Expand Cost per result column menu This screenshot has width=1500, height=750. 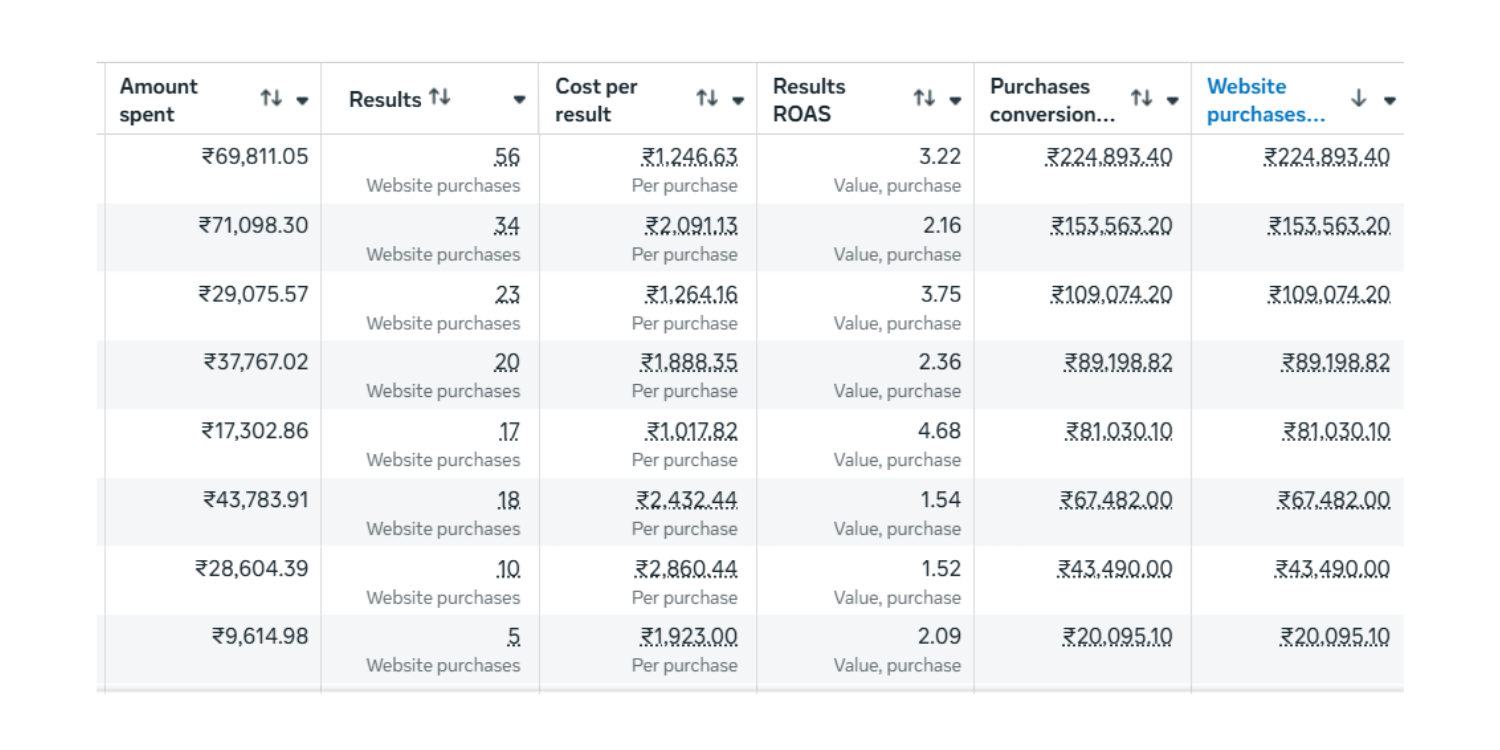[738, 100]
